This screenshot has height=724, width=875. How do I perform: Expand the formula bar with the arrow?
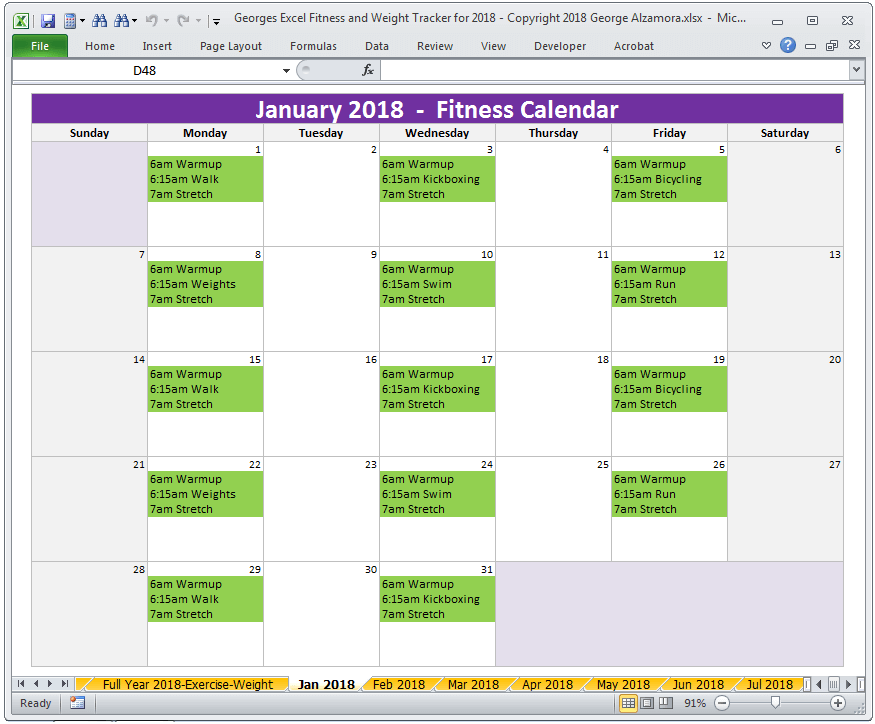[856, 70]
